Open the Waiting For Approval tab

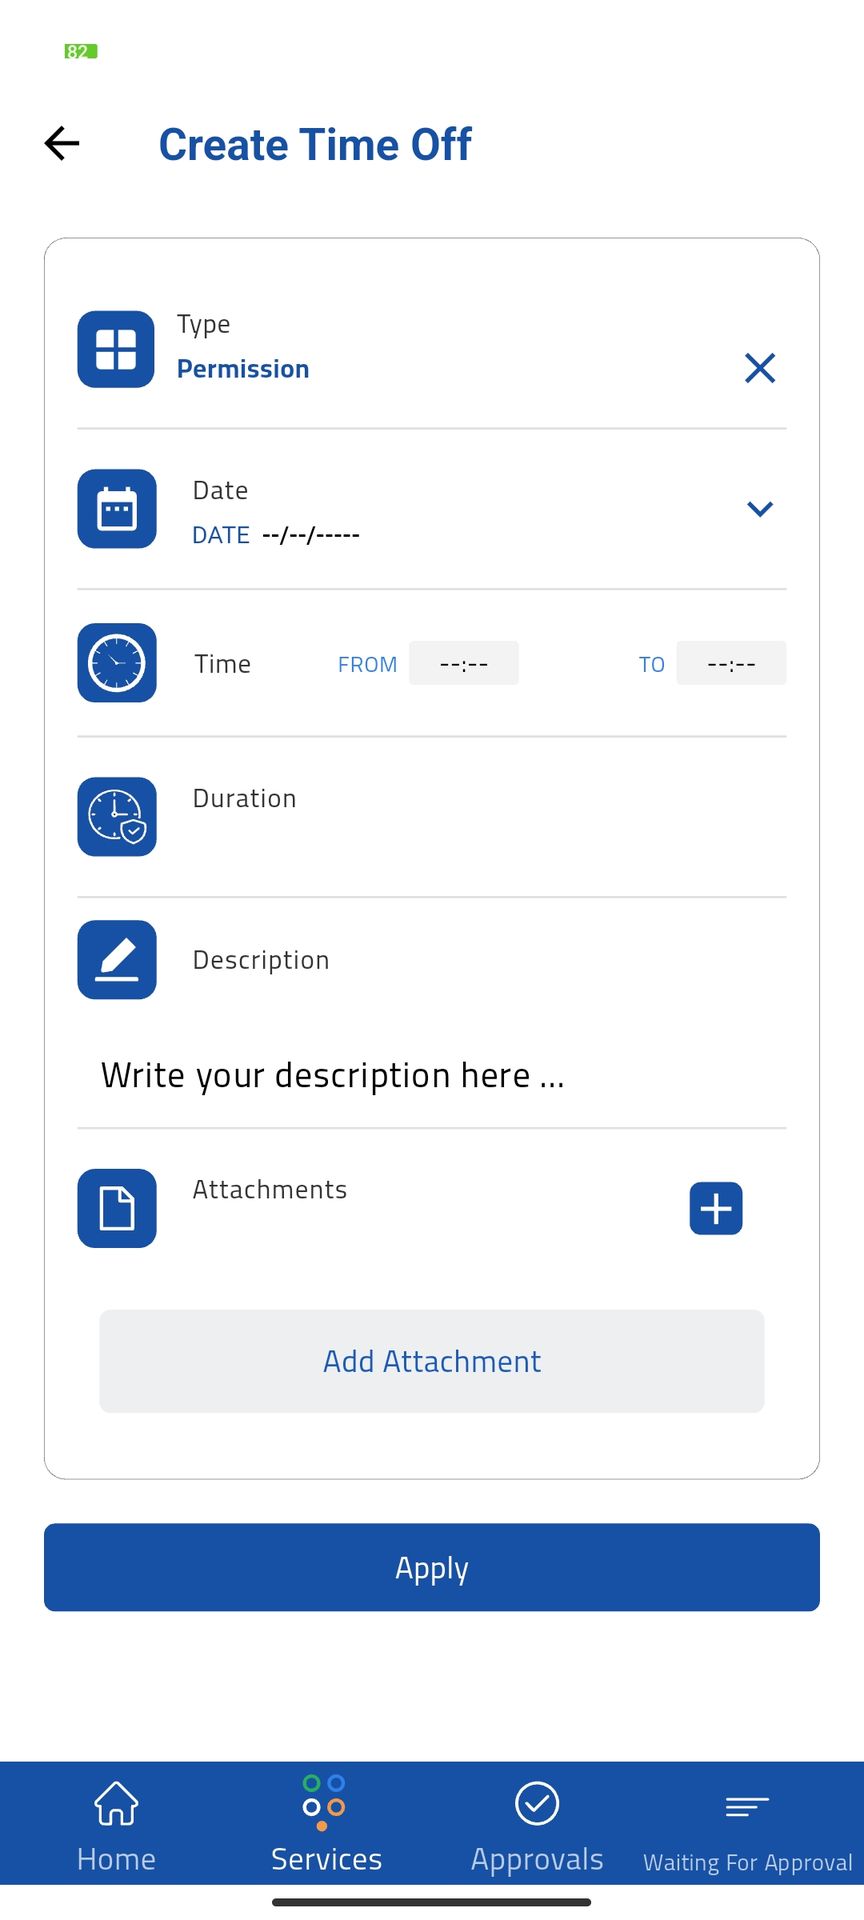click(748, 1830)
